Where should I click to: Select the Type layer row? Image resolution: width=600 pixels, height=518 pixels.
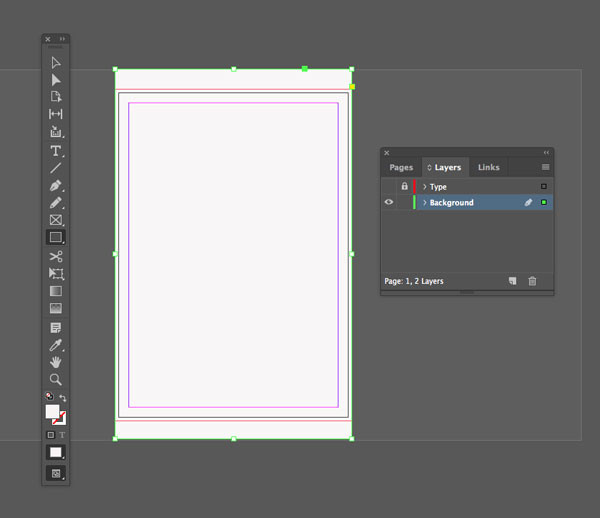coord(467,186)
